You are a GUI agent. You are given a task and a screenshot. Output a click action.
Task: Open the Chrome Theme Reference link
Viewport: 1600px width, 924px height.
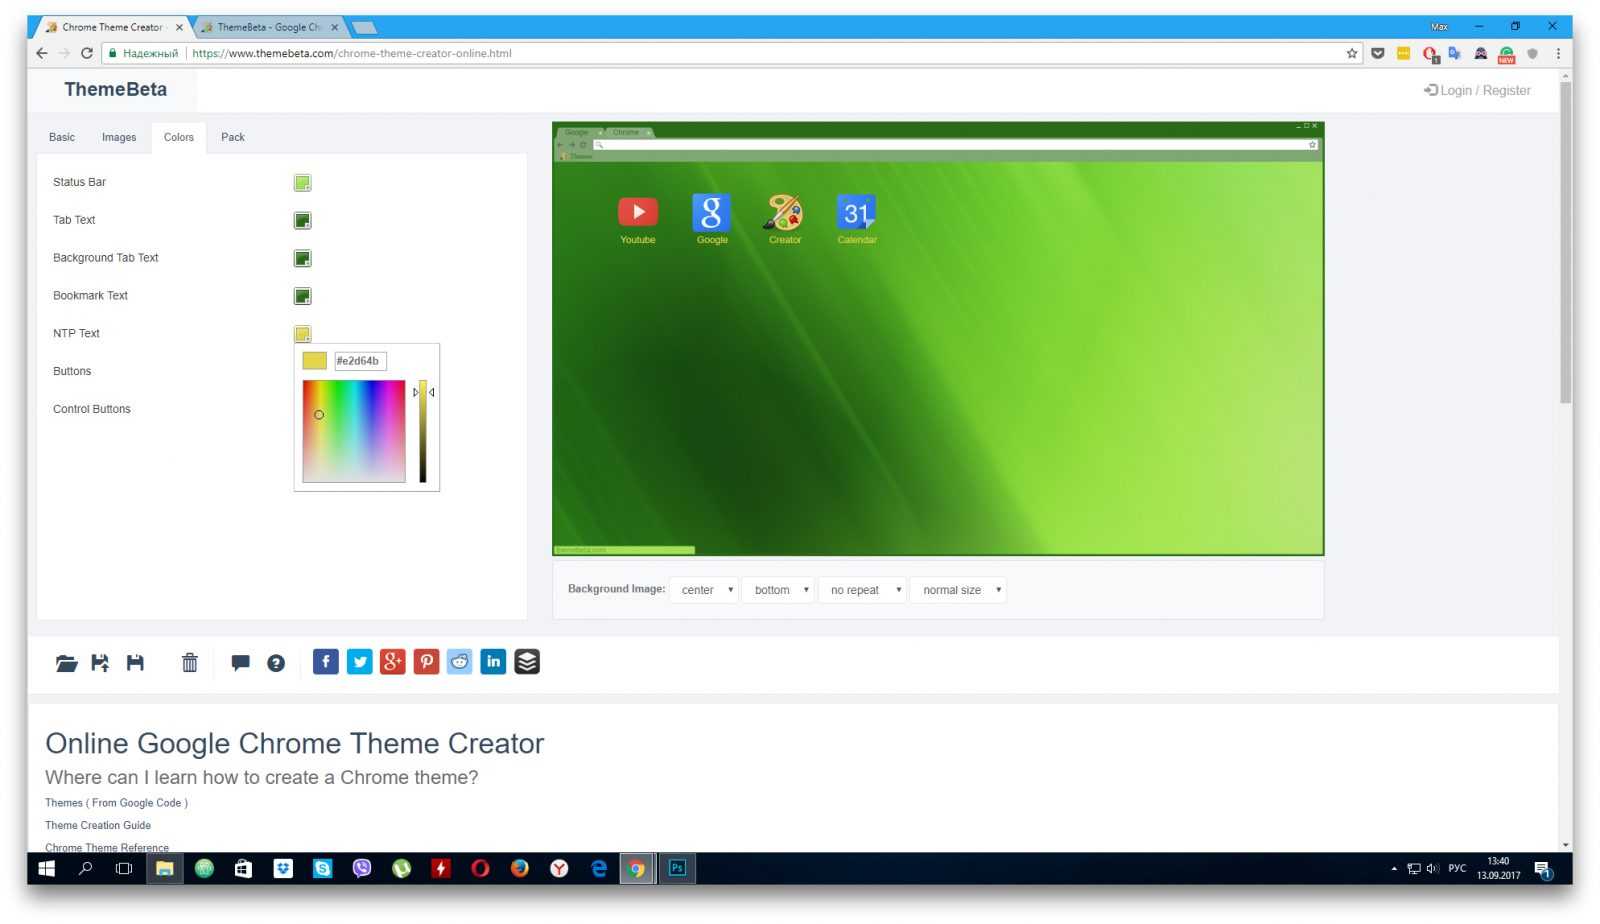pos(107,847)
